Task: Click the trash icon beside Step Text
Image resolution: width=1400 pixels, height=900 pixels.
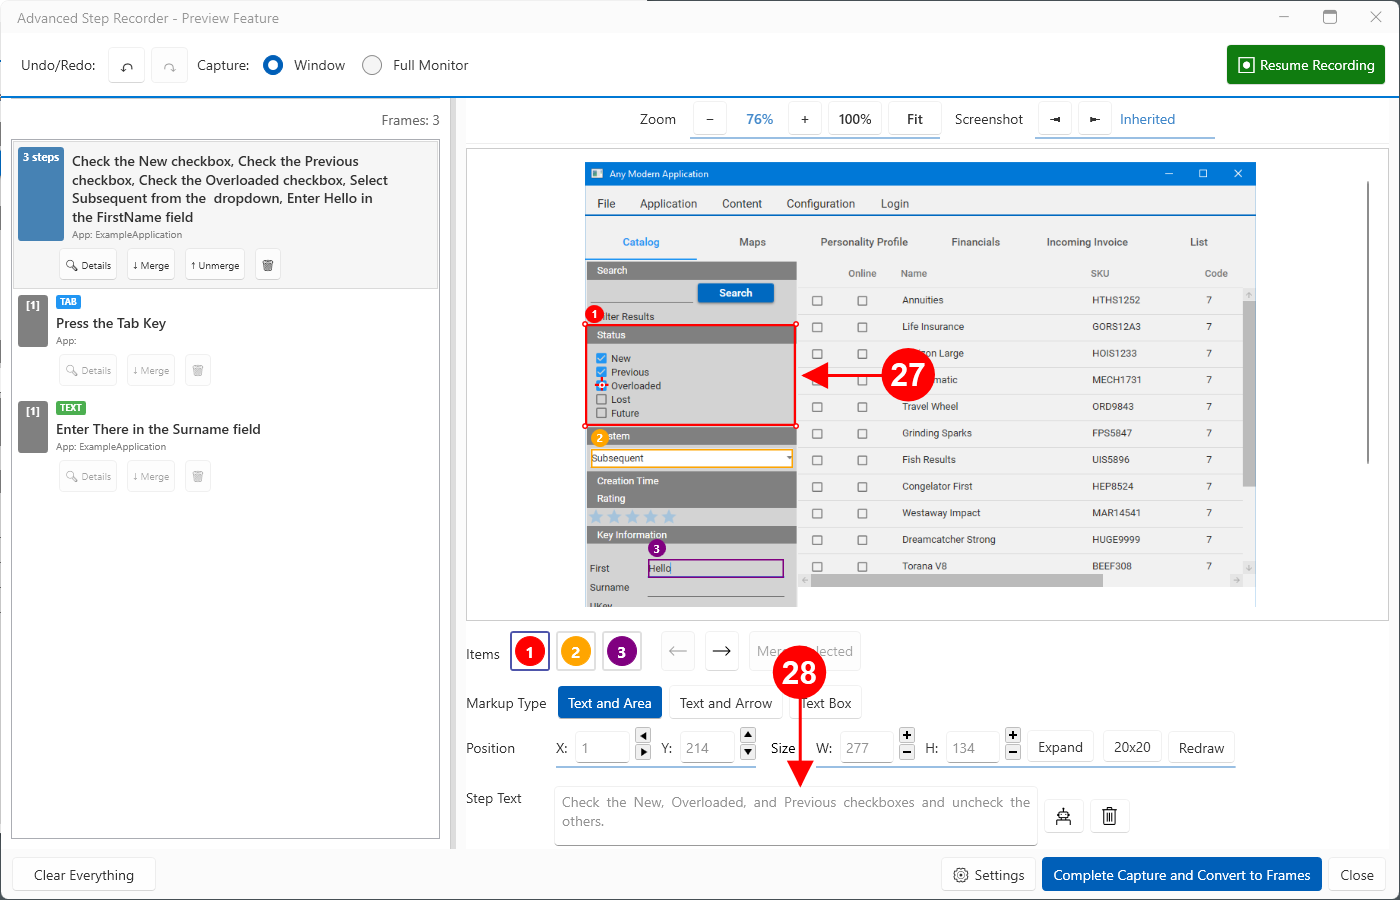Action: (x=1109, y=816)
